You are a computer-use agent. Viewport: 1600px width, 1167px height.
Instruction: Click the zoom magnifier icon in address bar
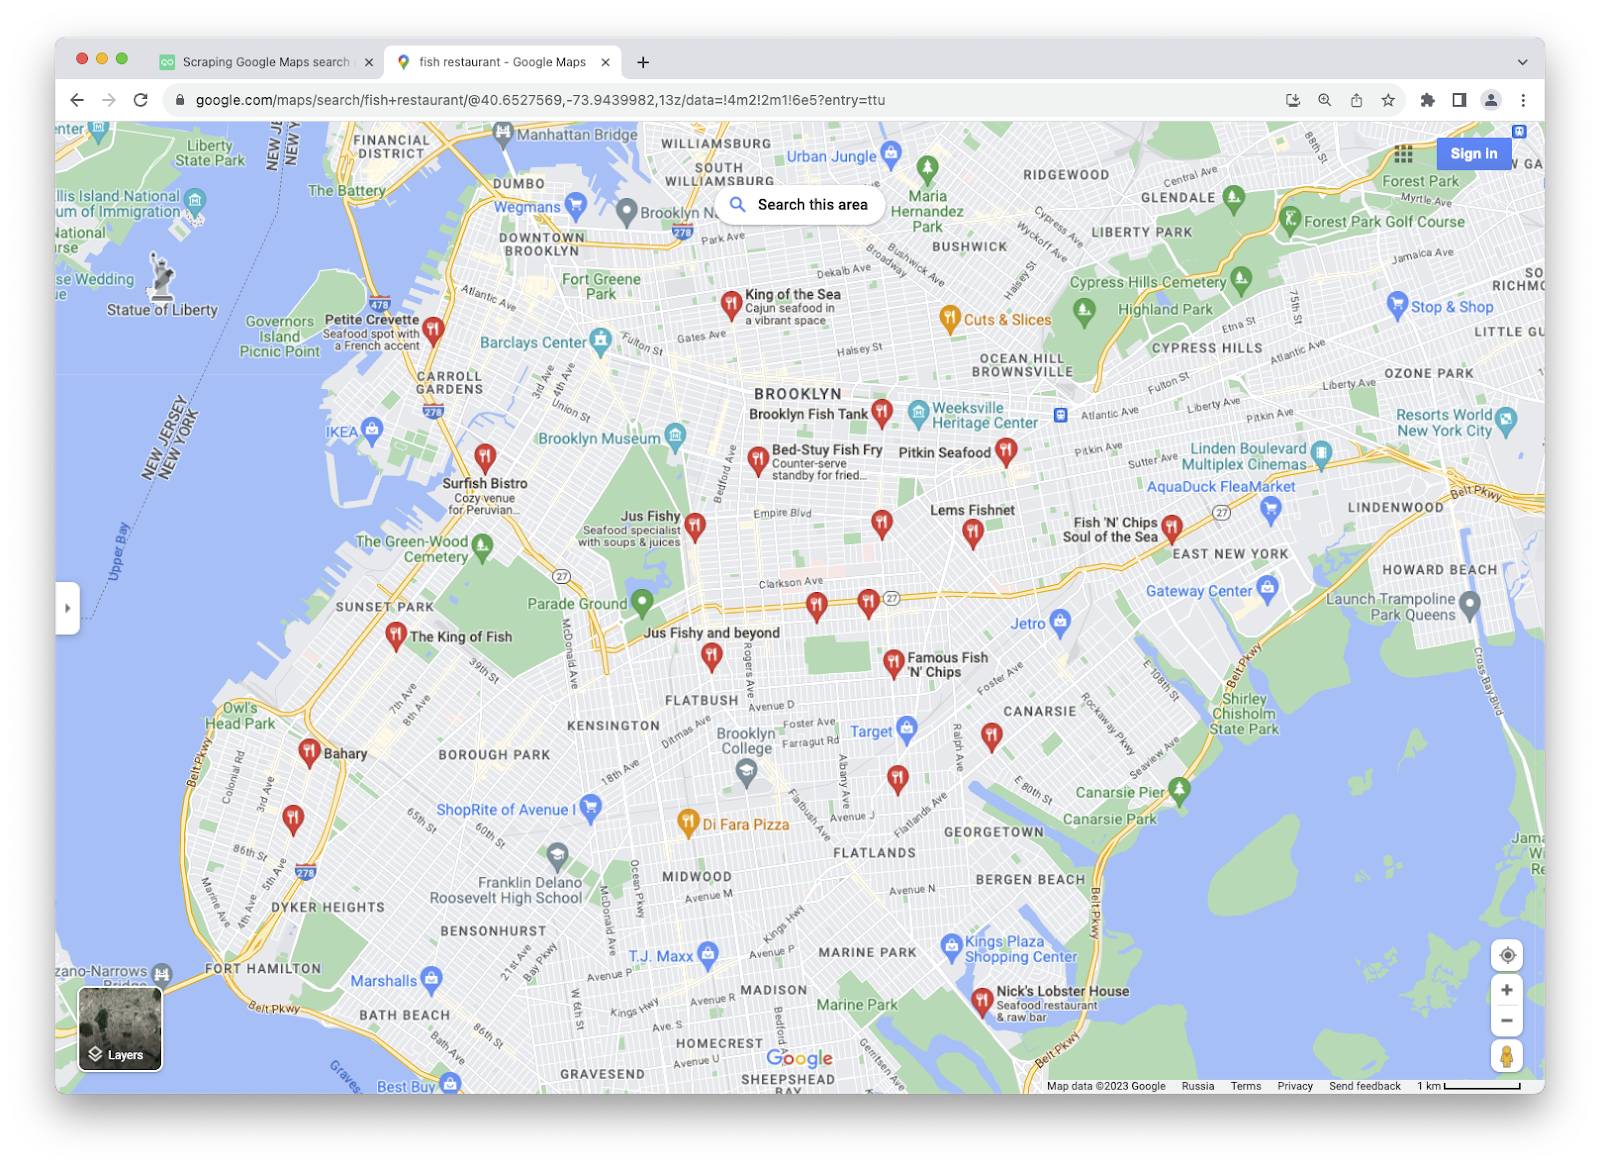click(1324, 100)
